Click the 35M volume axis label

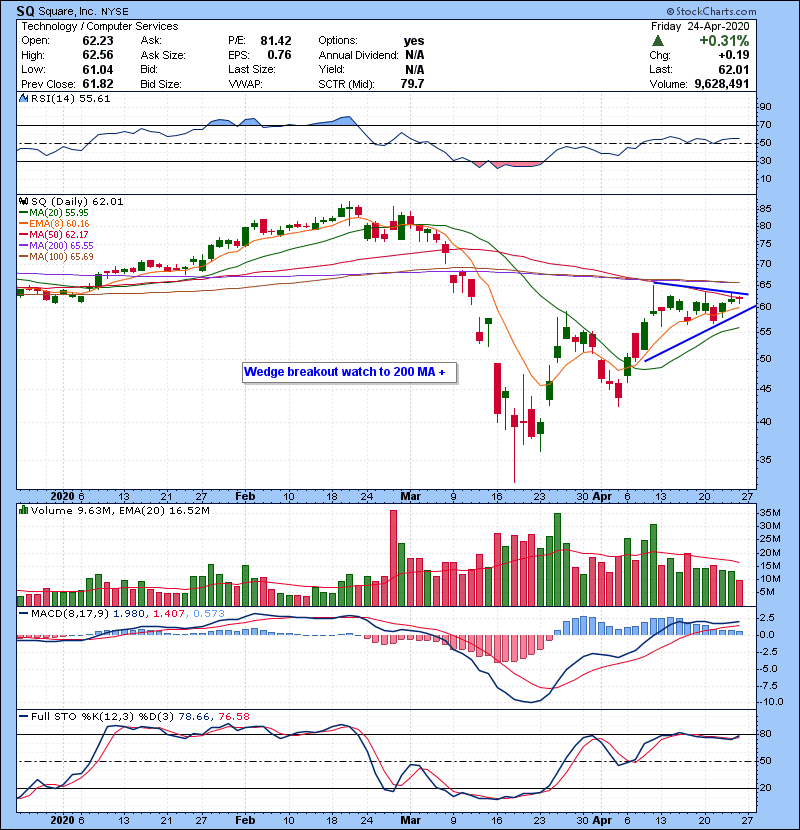[x=770, y=513]
